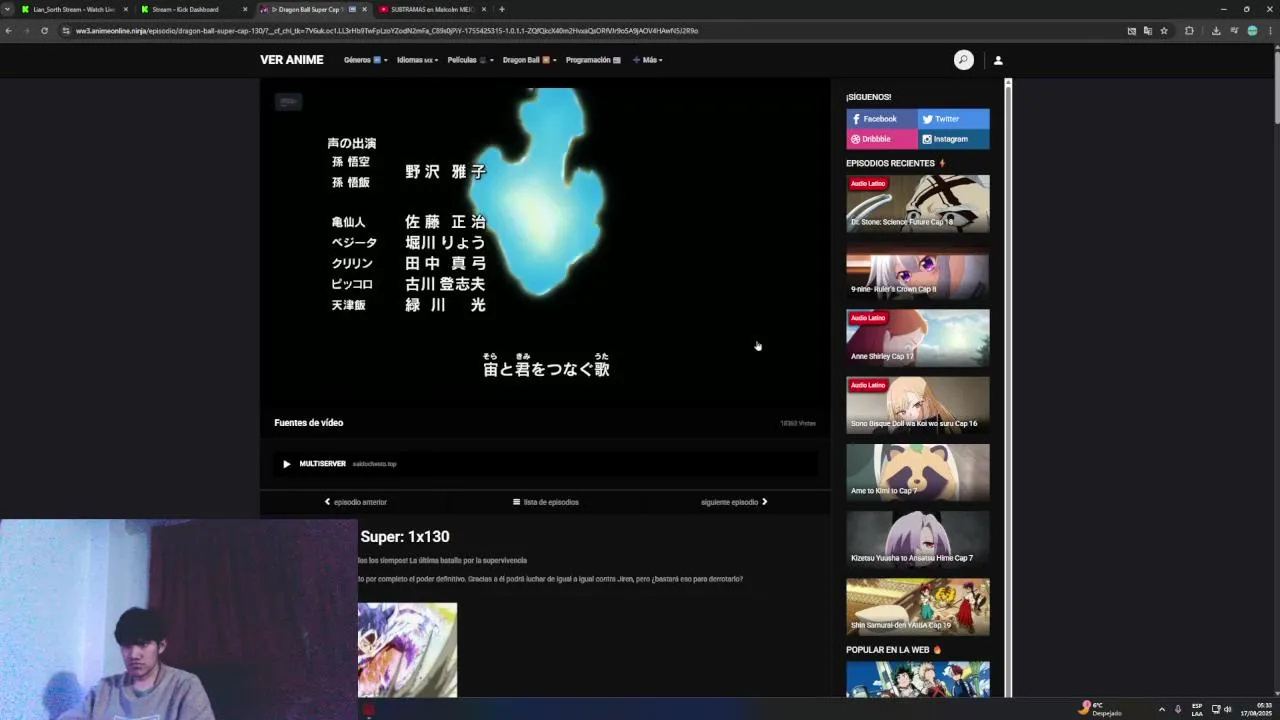Screen dimensions: 1280x720
Task: Switch the ESP LAA keyboard language
Action: (1197, 709)
